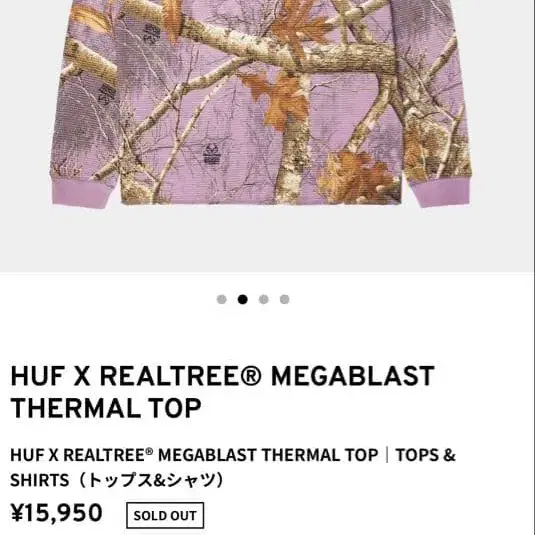535x535 pixels.
Task: Click the active black carousel dot
Action: click(243, 299)
